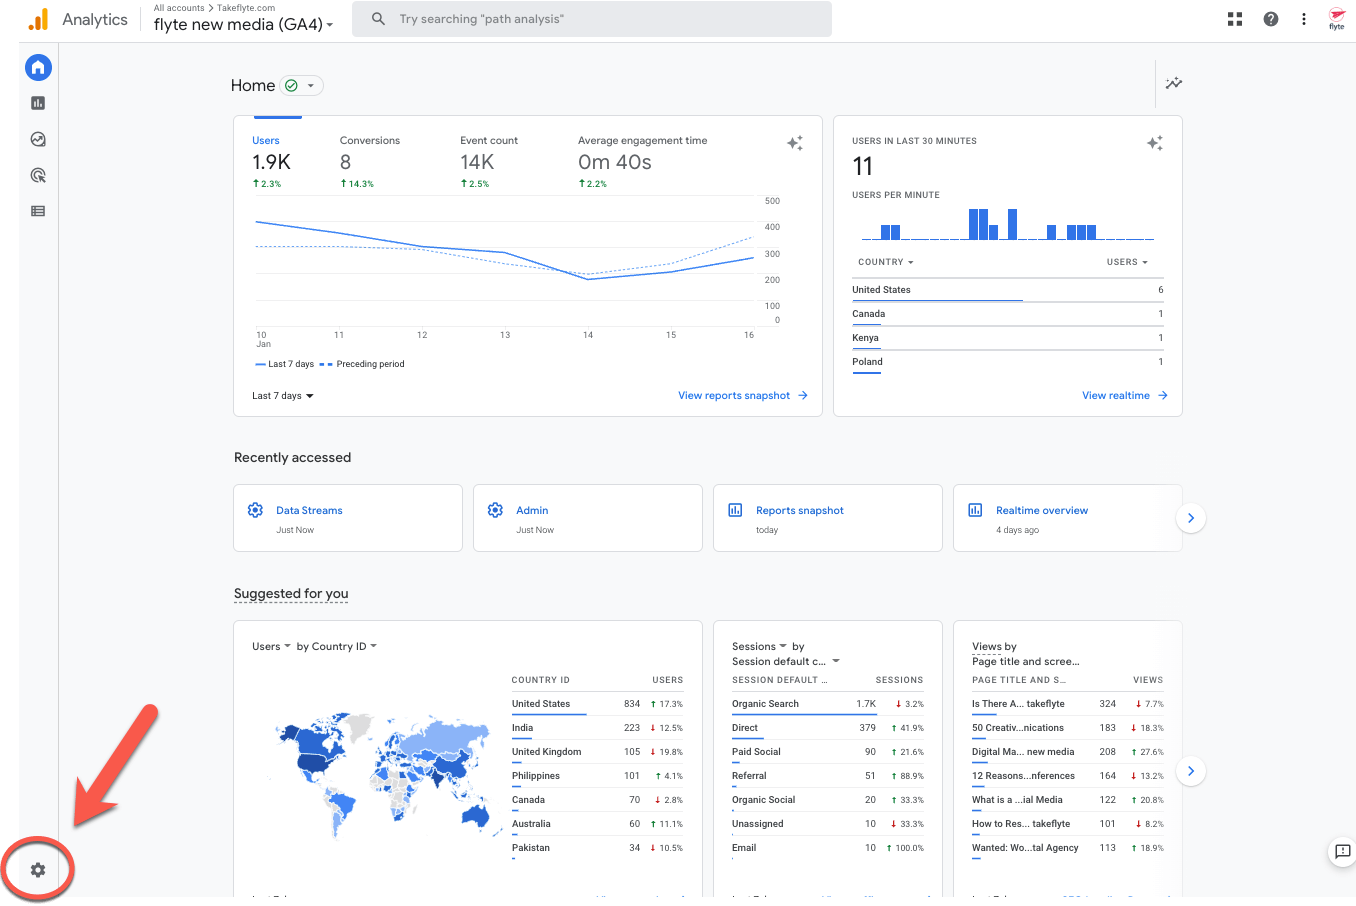Open the Library icon at sidebar bottom
This screenshot has height=906, width=1356.
(x=38, y=211)
